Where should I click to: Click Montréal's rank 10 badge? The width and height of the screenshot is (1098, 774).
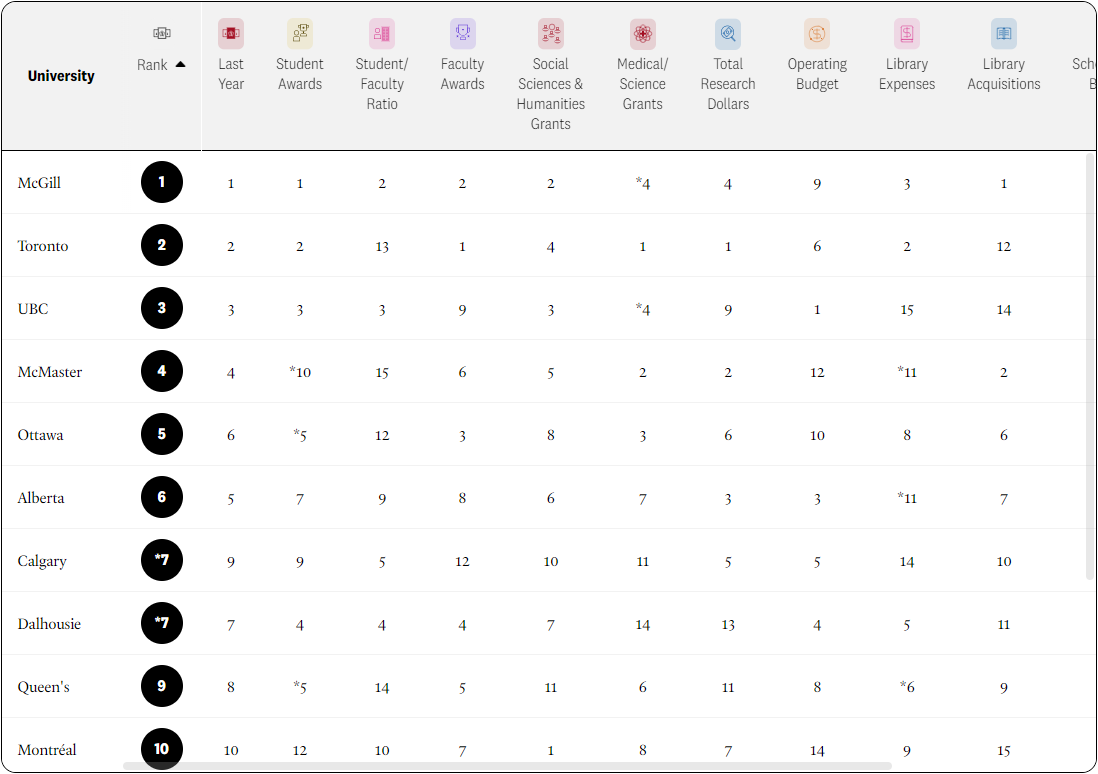coord(162,749)
